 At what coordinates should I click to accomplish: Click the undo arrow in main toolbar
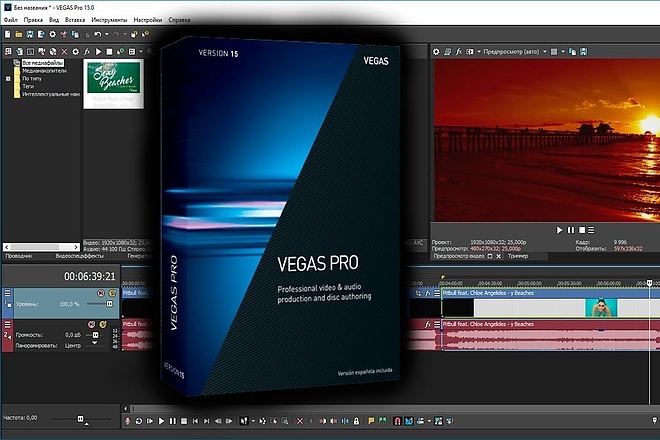pos(98,35)
